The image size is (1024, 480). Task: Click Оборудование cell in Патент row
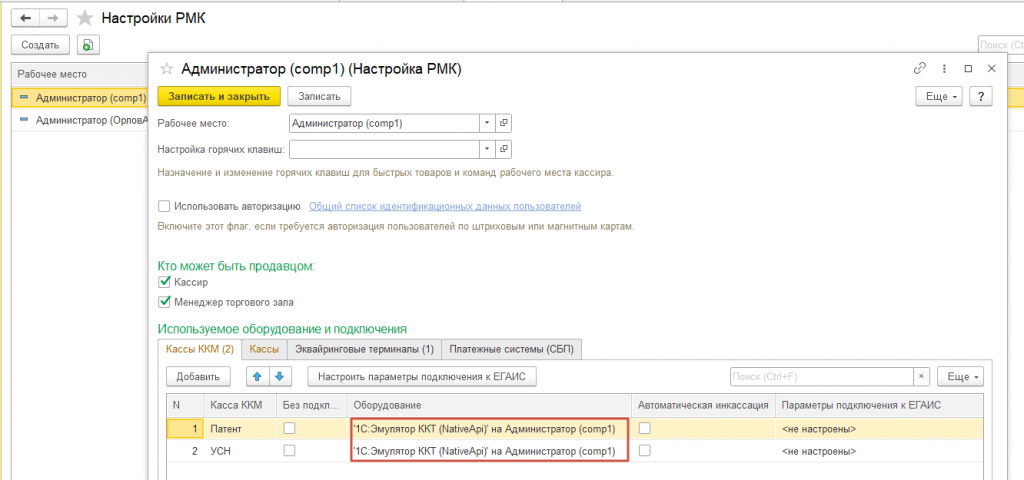(x=488, y=428)
